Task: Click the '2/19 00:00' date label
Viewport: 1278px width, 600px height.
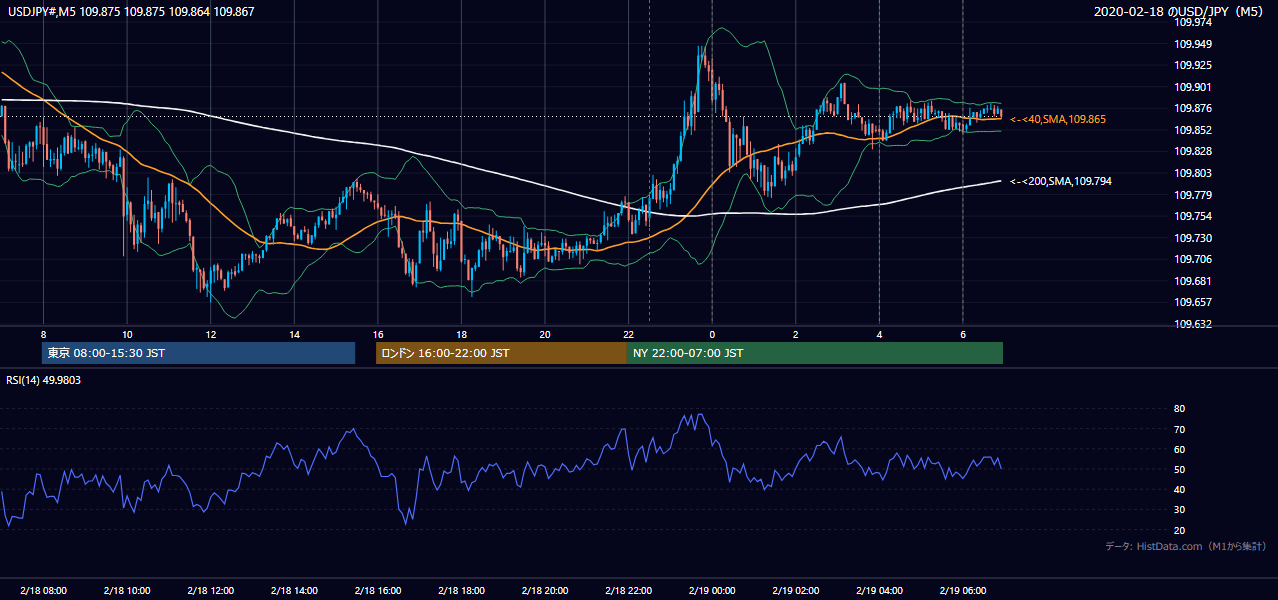Action: coord(712,590)
